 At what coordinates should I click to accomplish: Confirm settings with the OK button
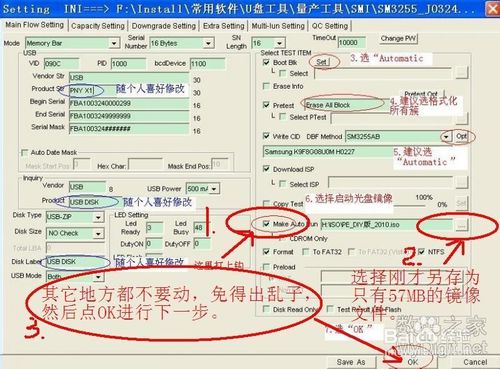(x=412, y=362)
